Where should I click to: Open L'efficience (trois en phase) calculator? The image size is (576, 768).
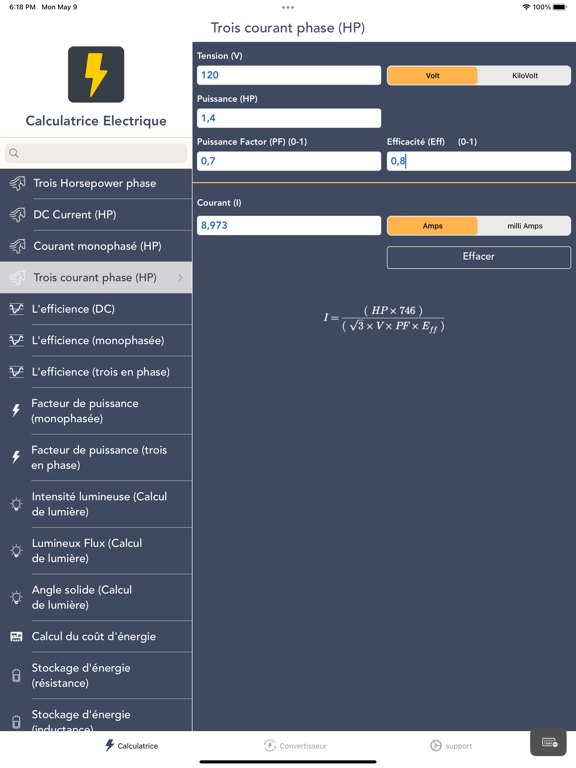click(96, 372)
